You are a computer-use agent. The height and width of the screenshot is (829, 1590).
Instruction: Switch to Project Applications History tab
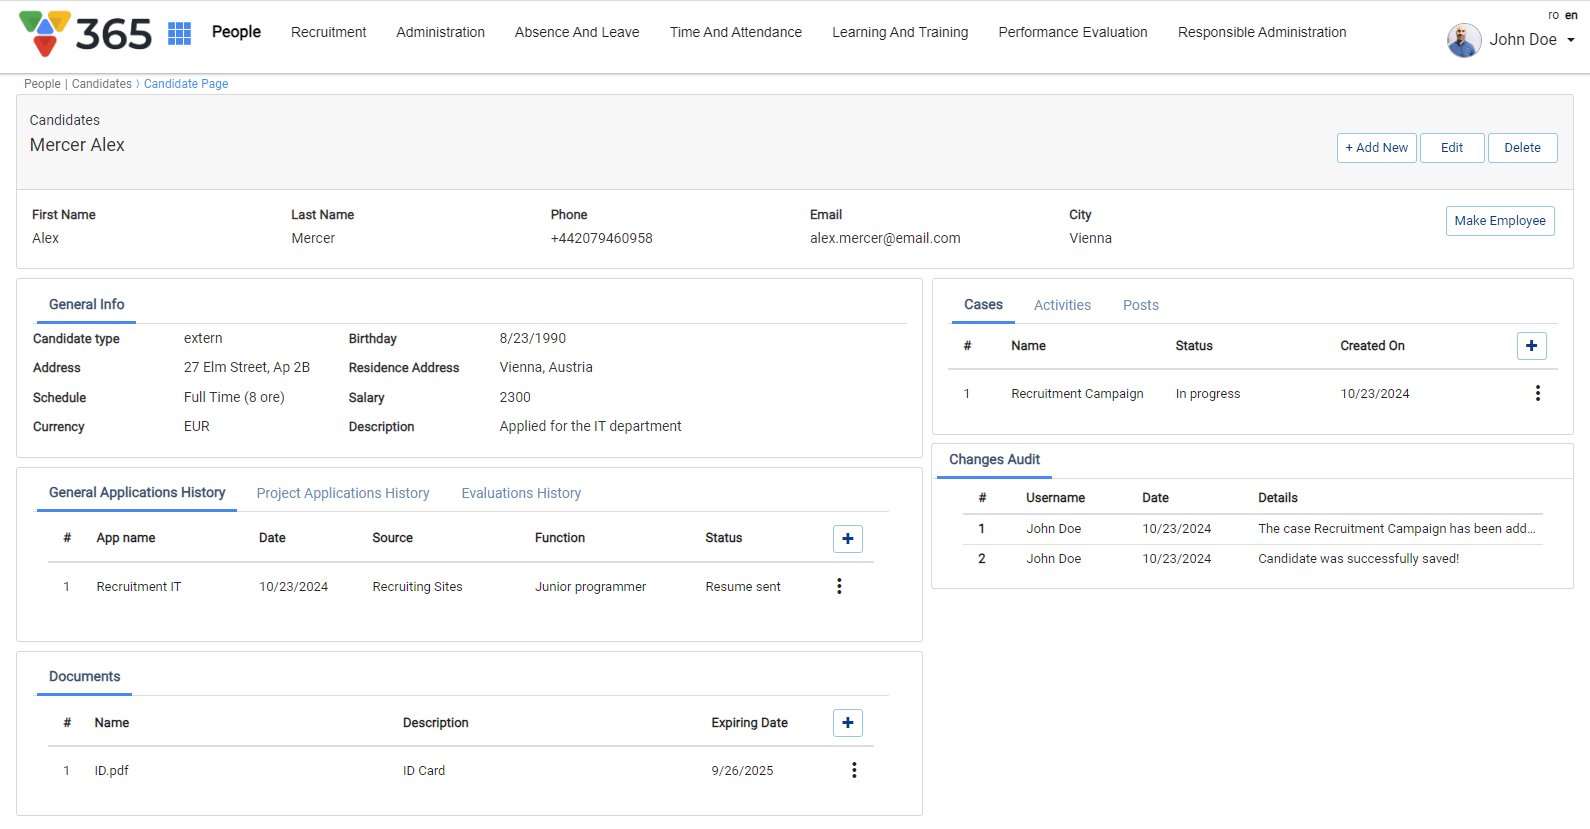click(343, 493)
